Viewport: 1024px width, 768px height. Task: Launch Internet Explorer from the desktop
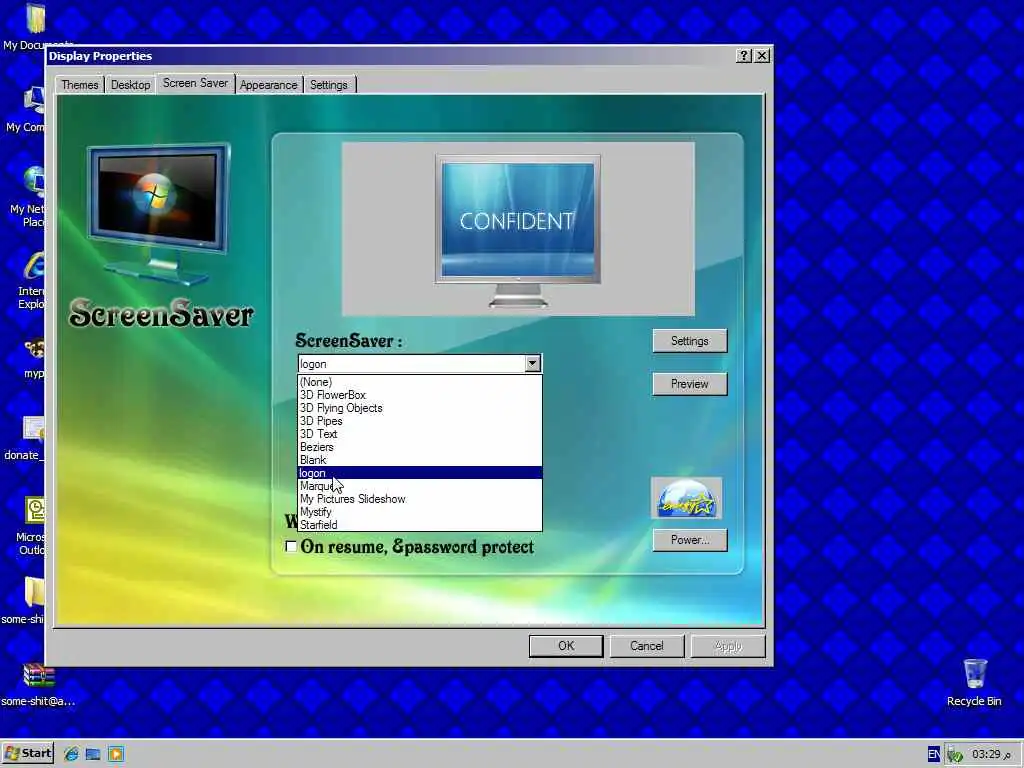point(34,266)
